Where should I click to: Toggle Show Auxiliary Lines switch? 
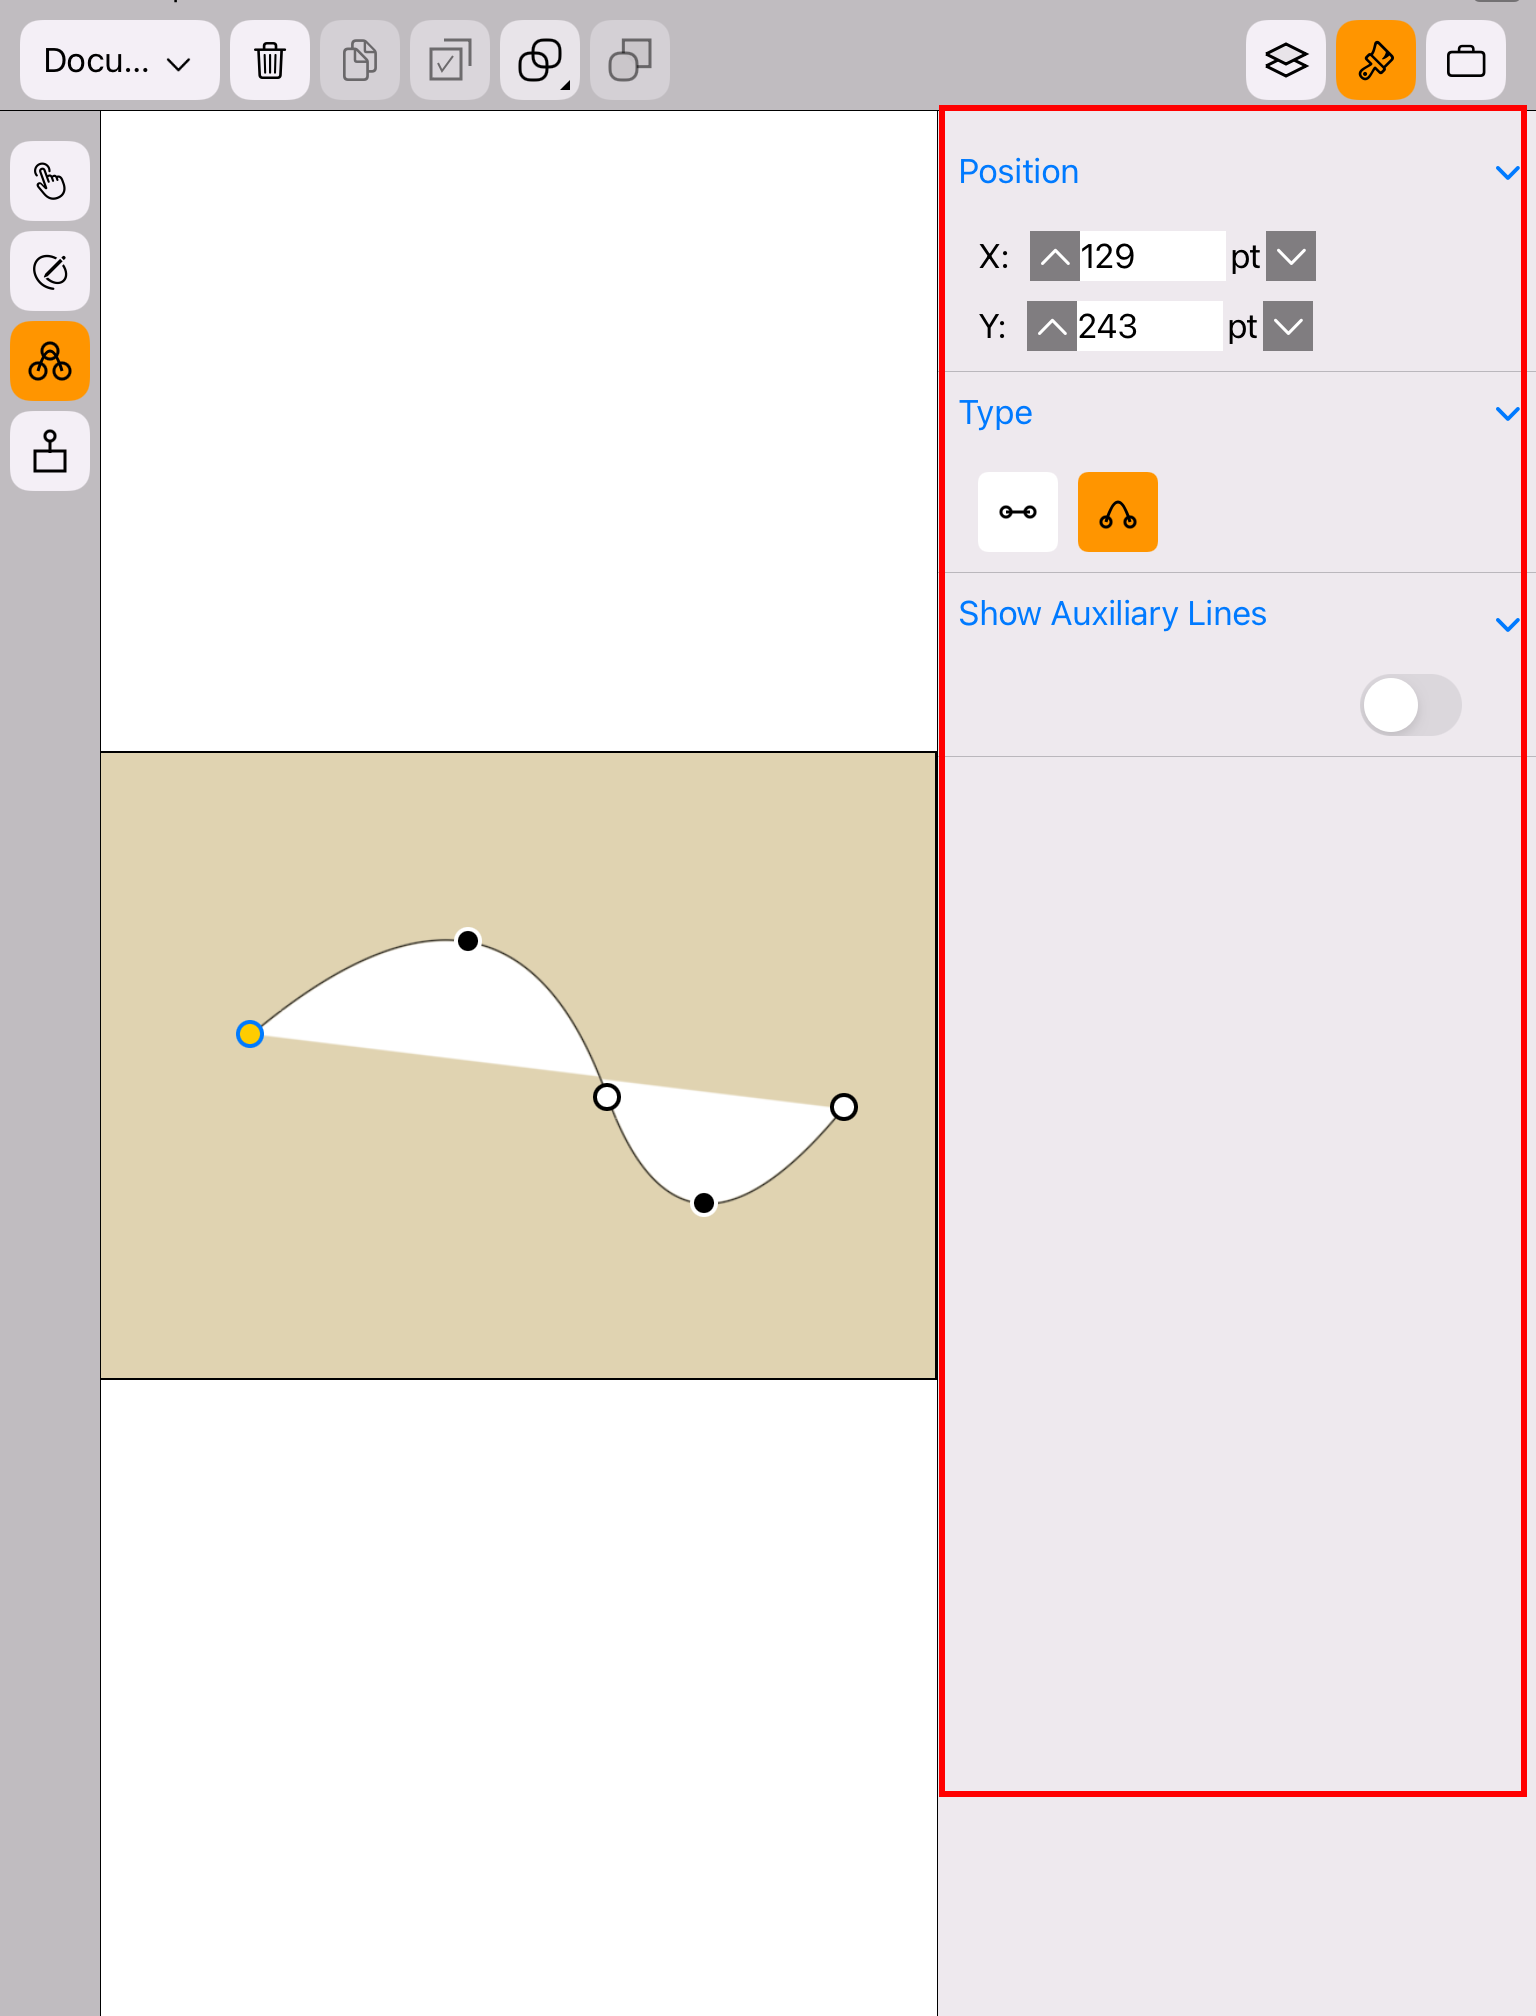click(1411, 705)
